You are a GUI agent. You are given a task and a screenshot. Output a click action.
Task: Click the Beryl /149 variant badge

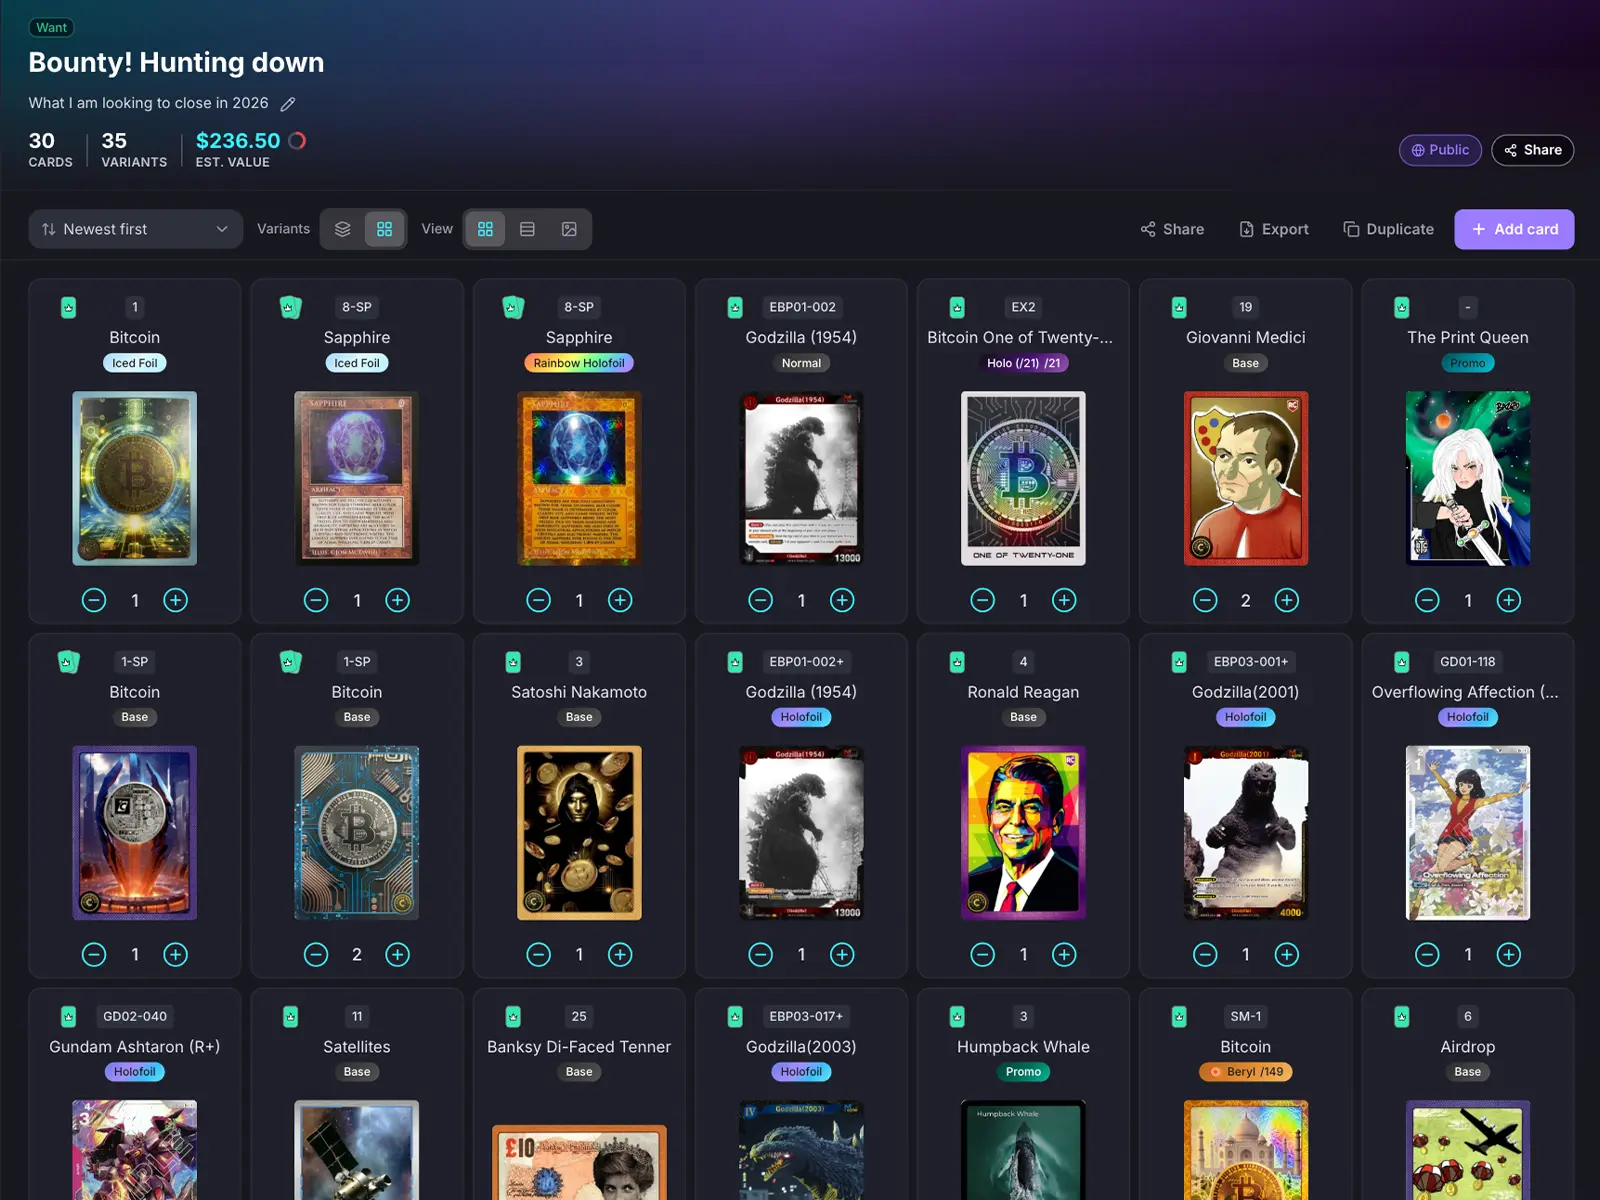tap(1246, 1072)
